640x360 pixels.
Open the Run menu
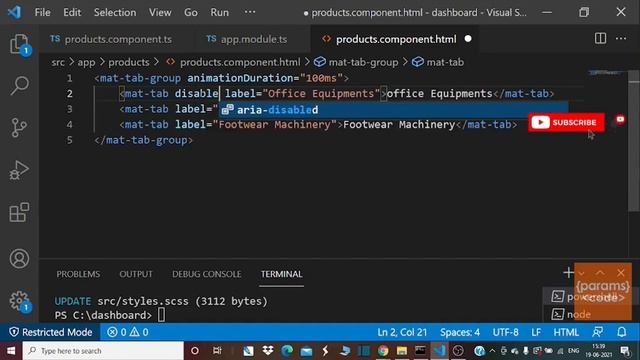220,12
